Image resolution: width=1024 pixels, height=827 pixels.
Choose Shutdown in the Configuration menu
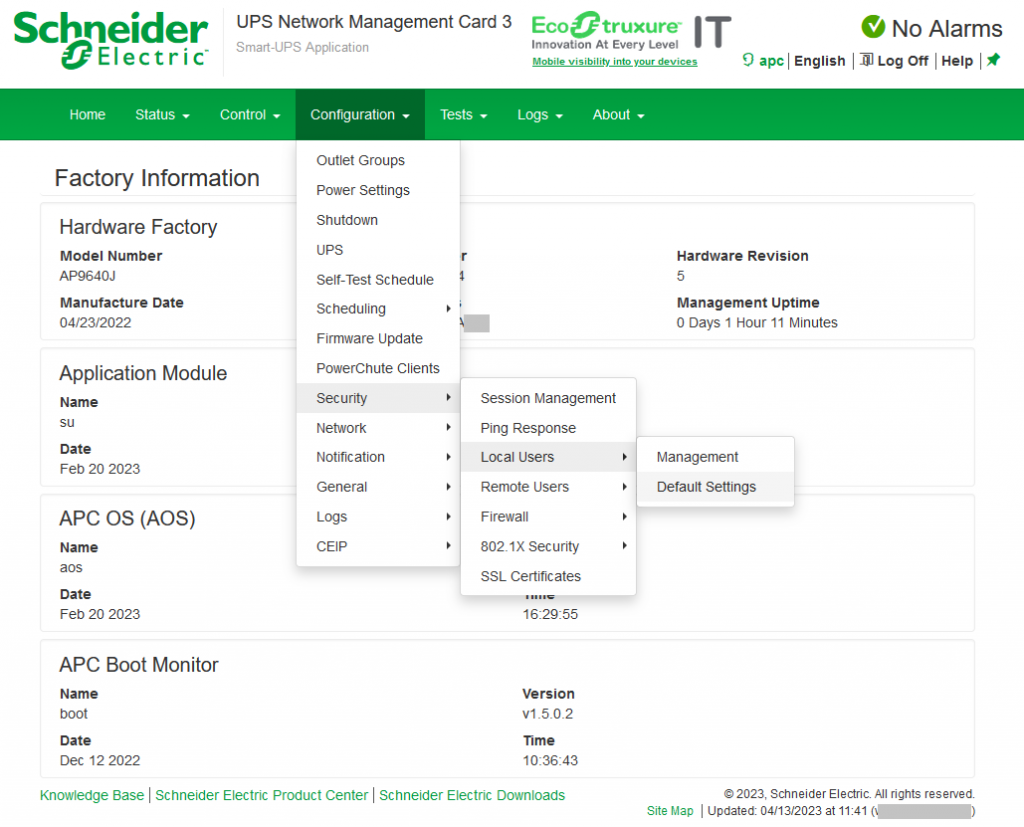pyautogui.click(x=378, y=220)
